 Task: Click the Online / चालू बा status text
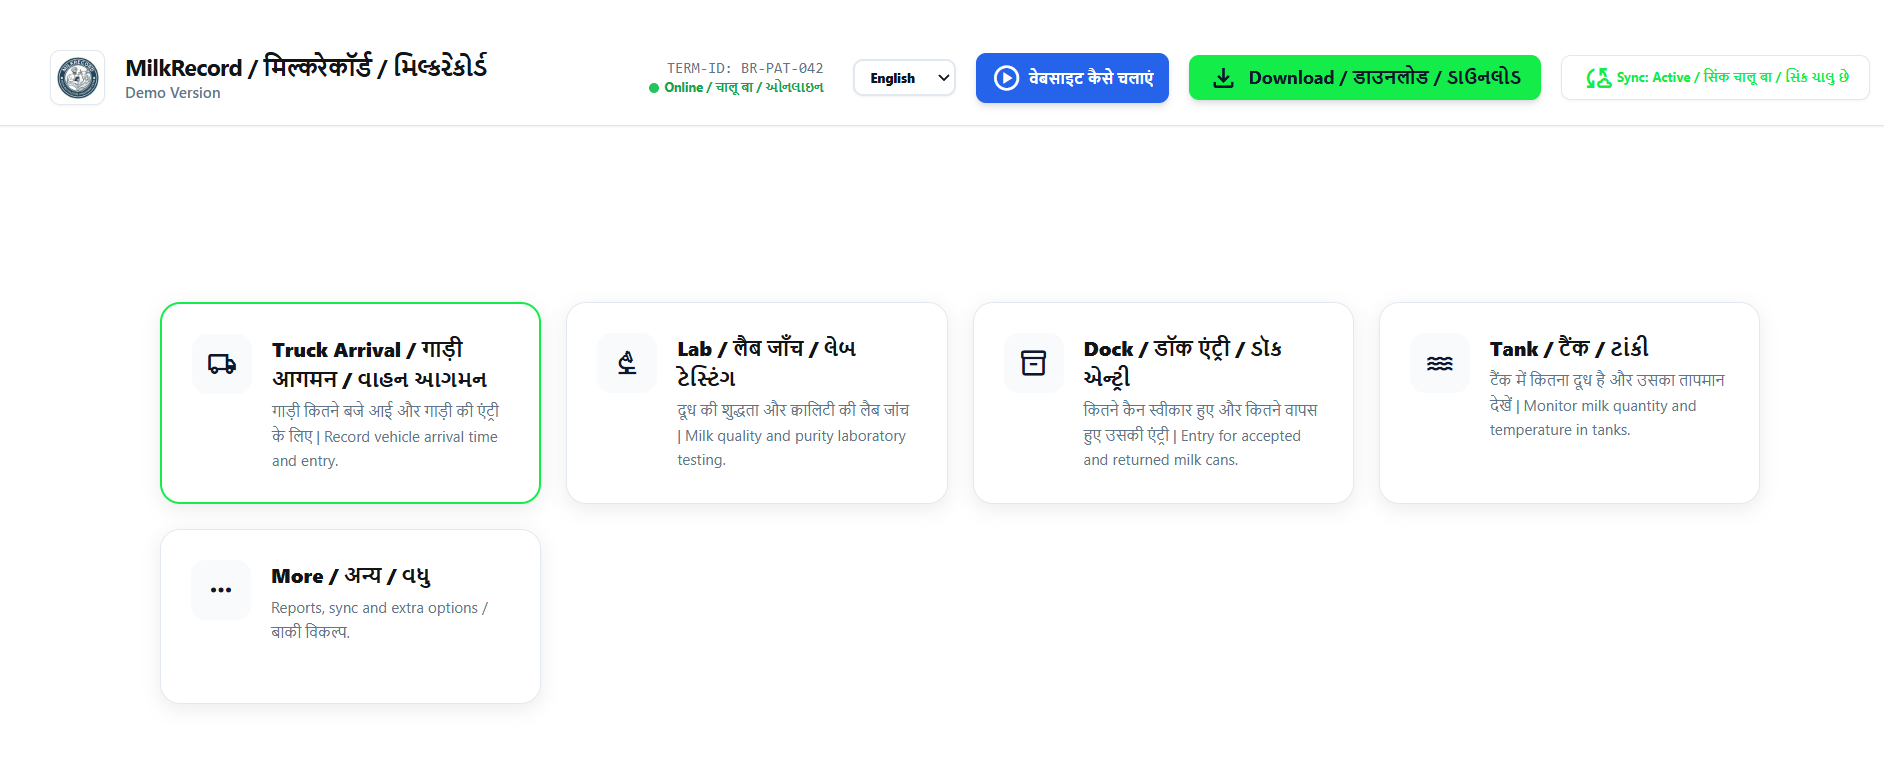click(x=744, y=88)
